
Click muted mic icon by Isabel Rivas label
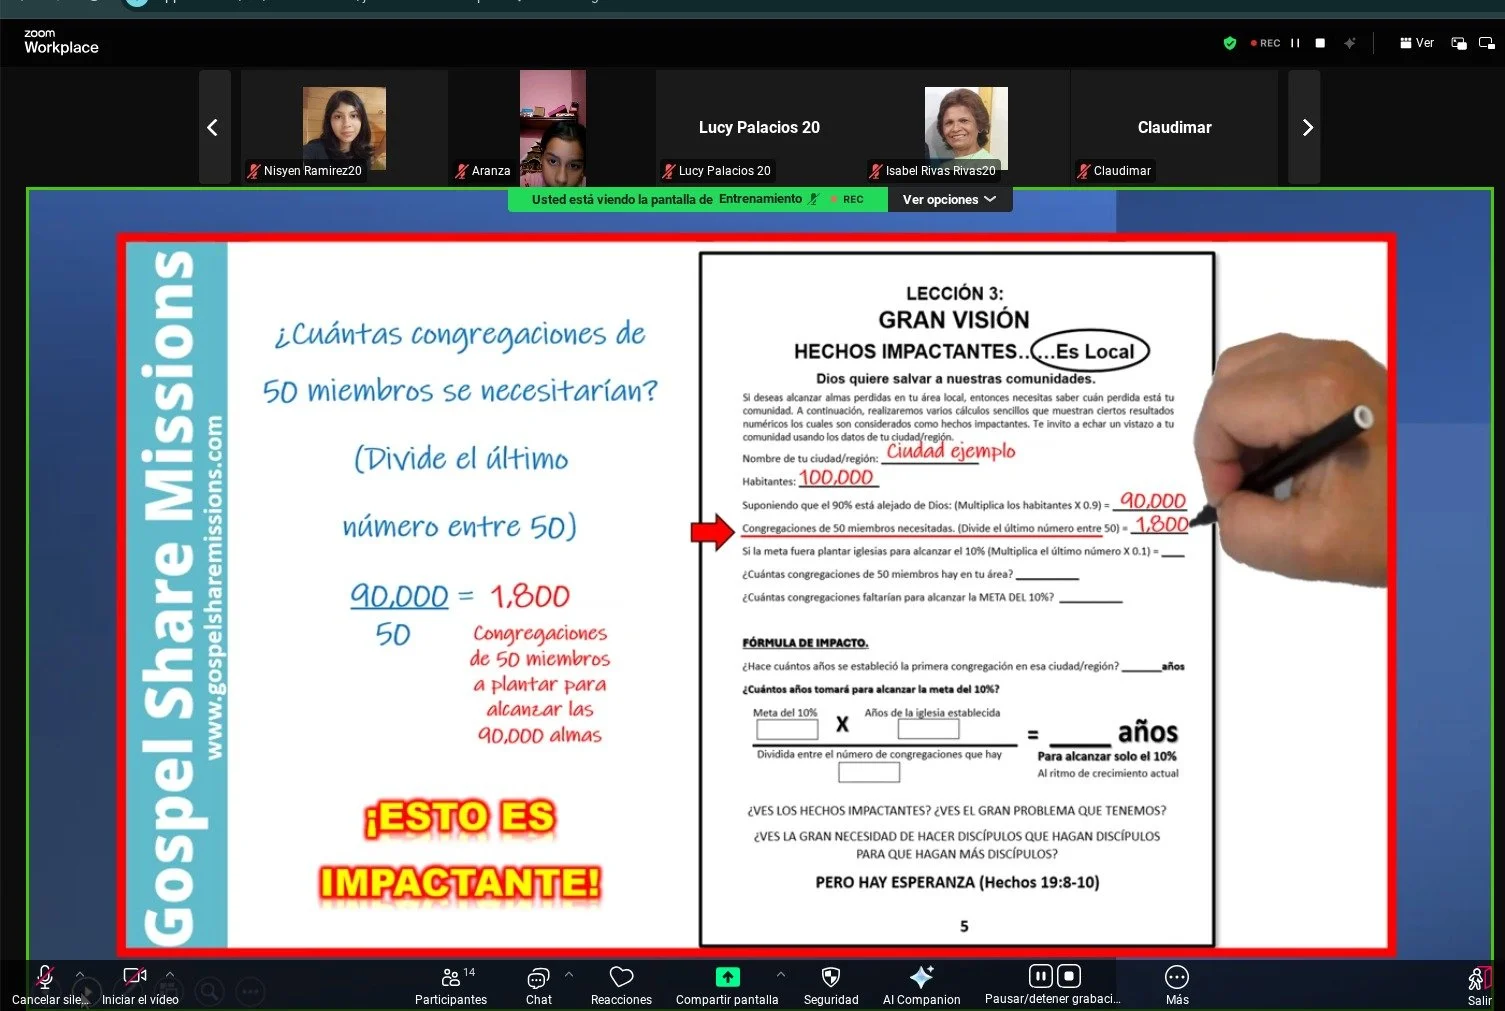[876, 171]
